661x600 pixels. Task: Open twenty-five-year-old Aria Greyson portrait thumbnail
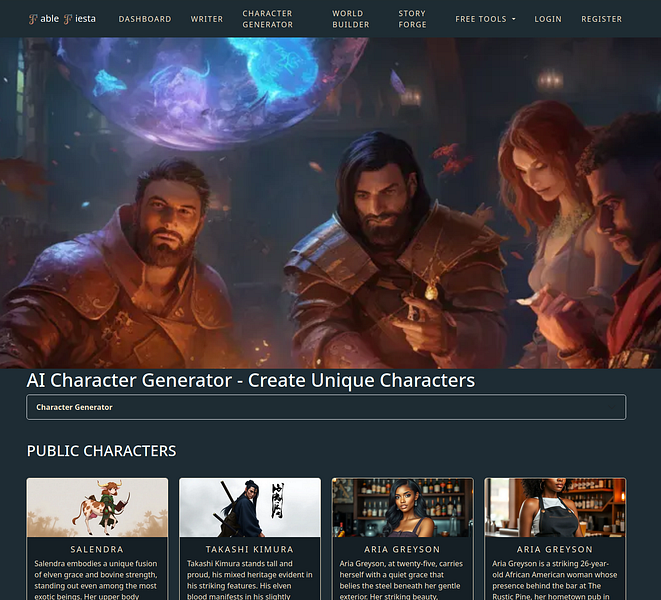pos(403,508)
